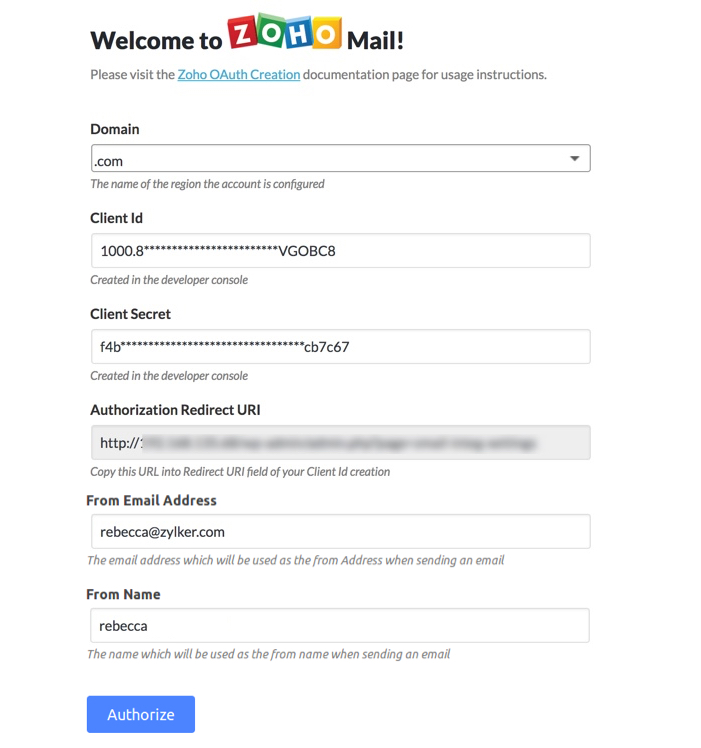Image resolution: width=701 pixels, height=748 pixels.
Task: Click the Authorization Redirect URI label
Action: pos(175,410)
